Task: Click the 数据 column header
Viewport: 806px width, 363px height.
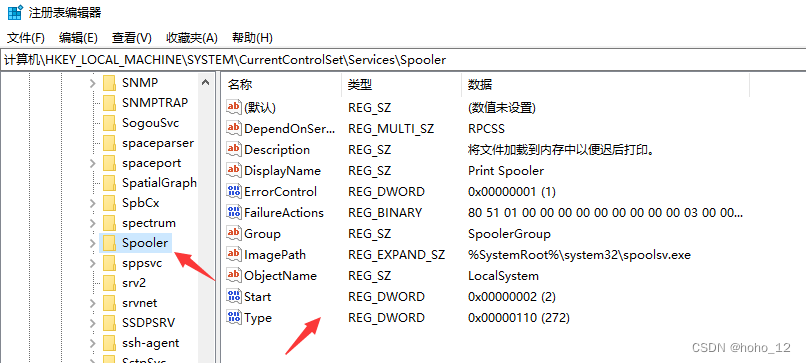Action: (606, 85)
